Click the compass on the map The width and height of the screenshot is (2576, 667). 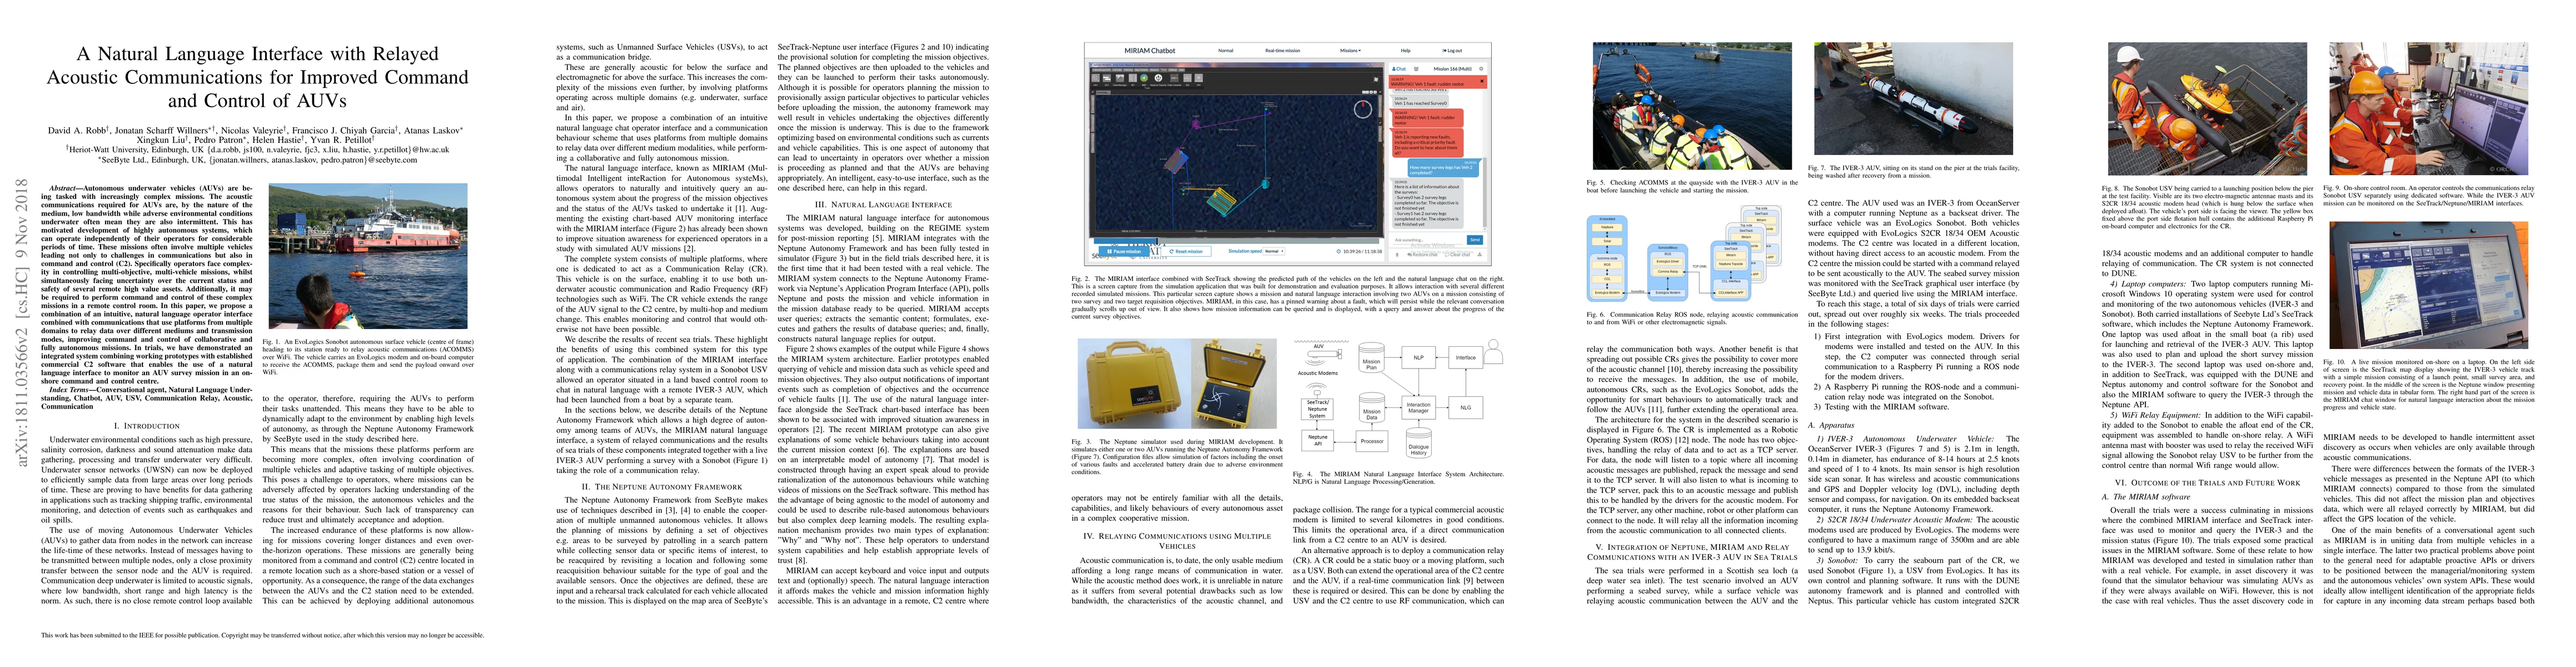coord(1363,109)
